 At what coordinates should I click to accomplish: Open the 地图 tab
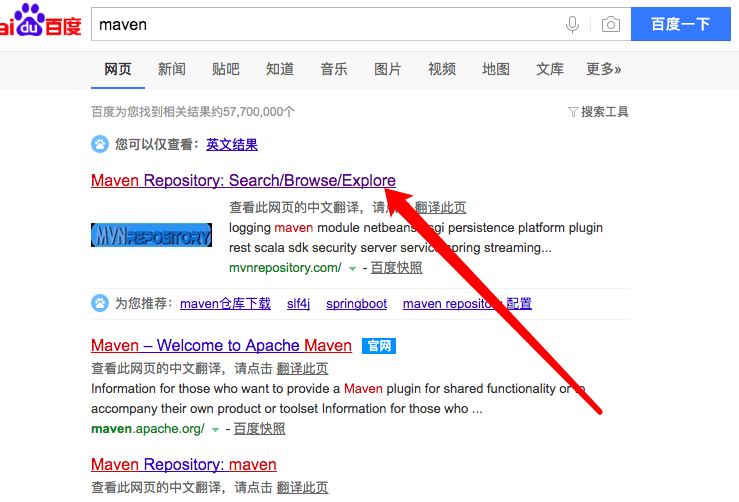[x=496, y=69]
